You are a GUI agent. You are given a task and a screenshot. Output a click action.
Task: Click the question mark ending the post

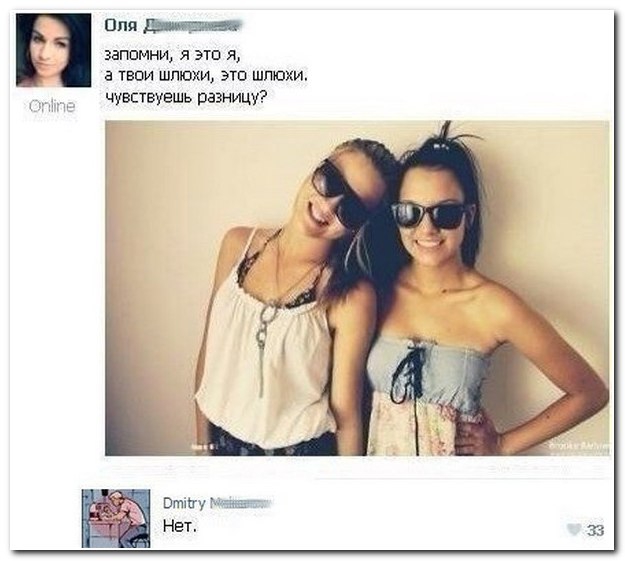pos(263,96)
